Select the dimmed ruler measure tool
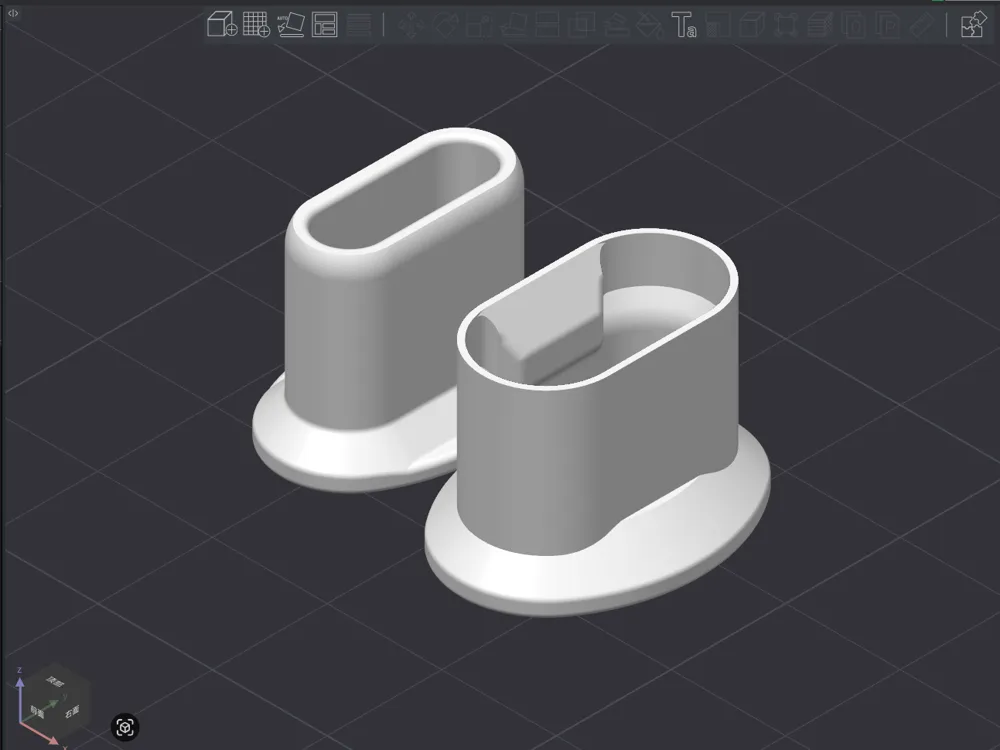This screenshot has height=750, width=1000. pos(922,24)
